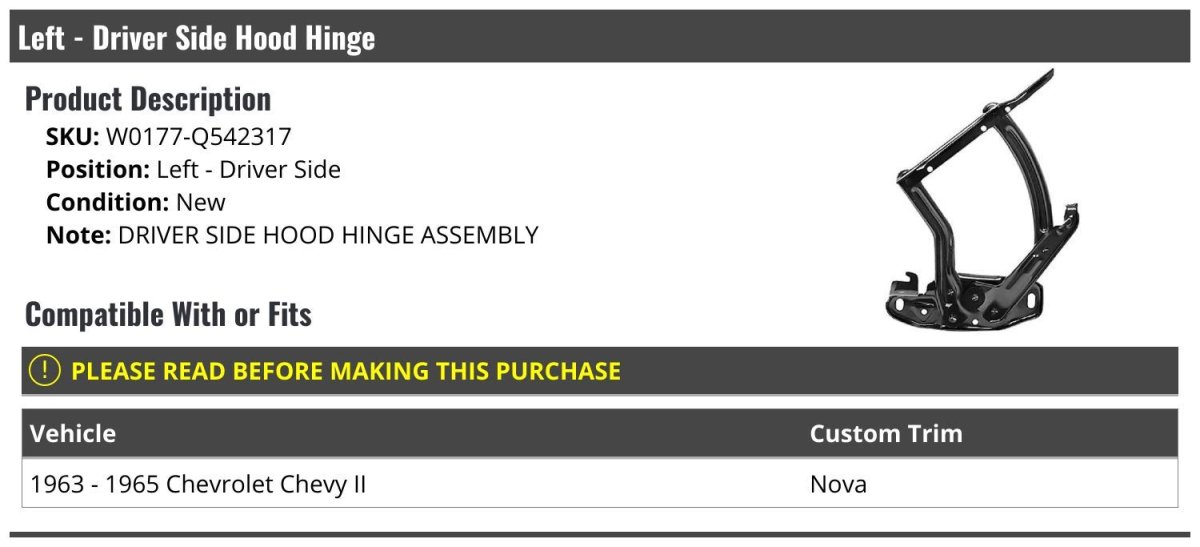Screen dimensions: 1200x547
Task: Click the Left - Driver Side Hood Hinge title
Action: click(196, 38)
